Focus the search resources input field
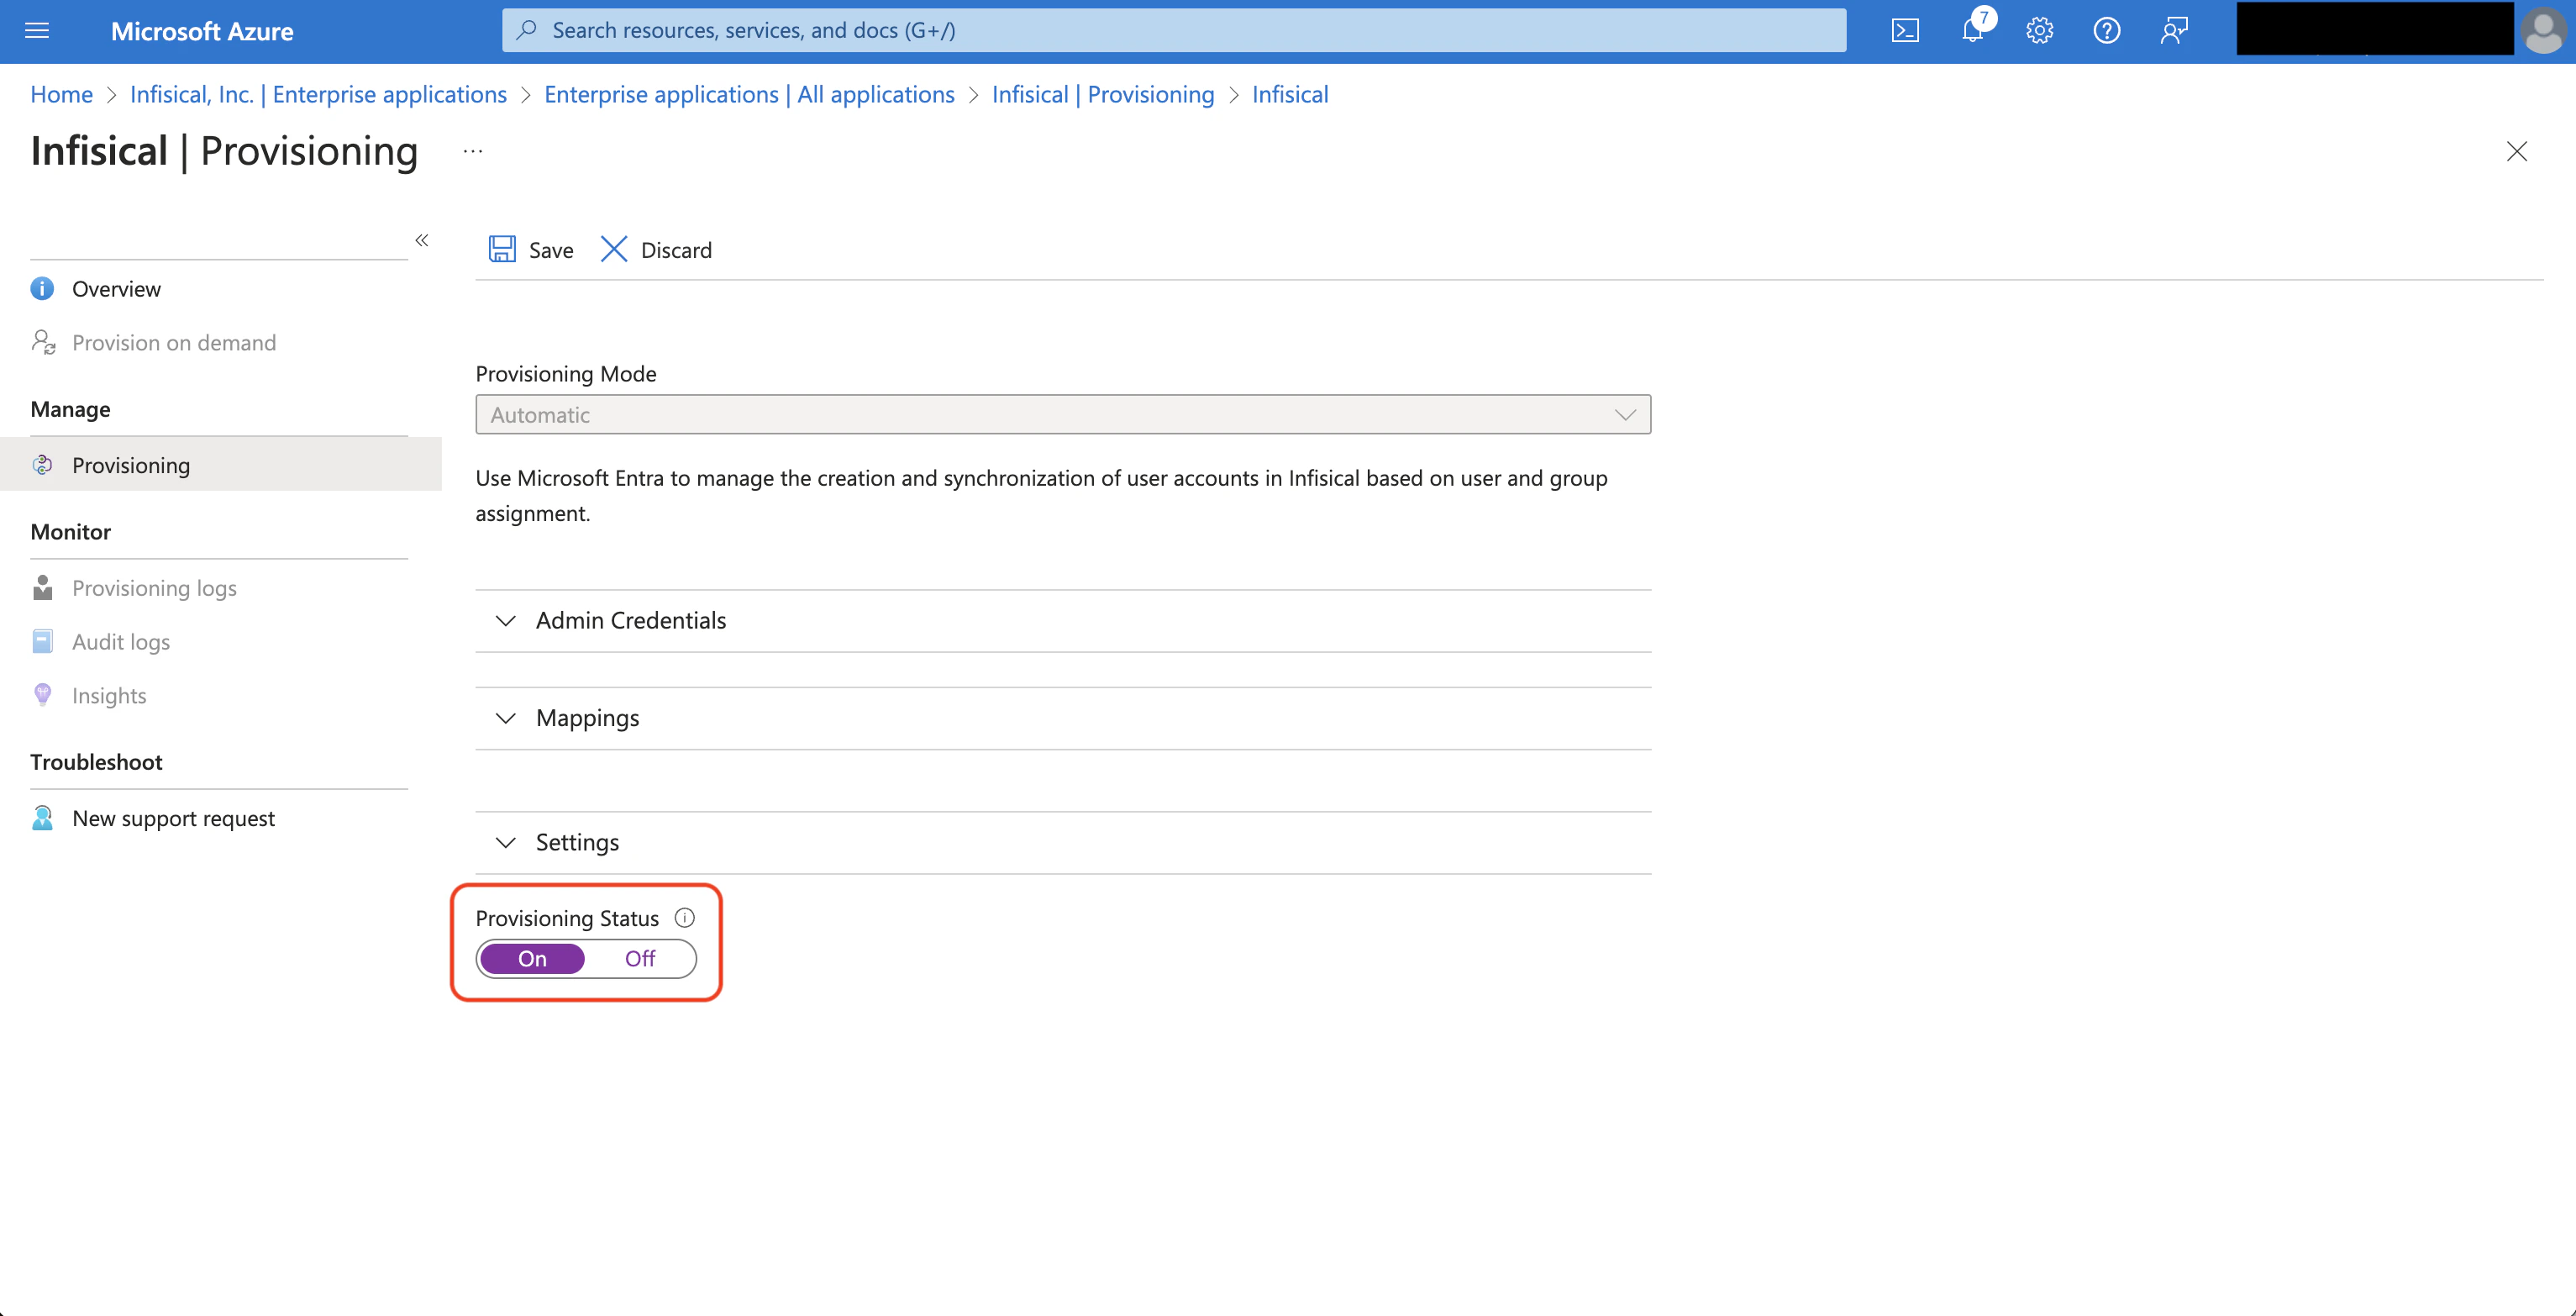 (1174, 30)
